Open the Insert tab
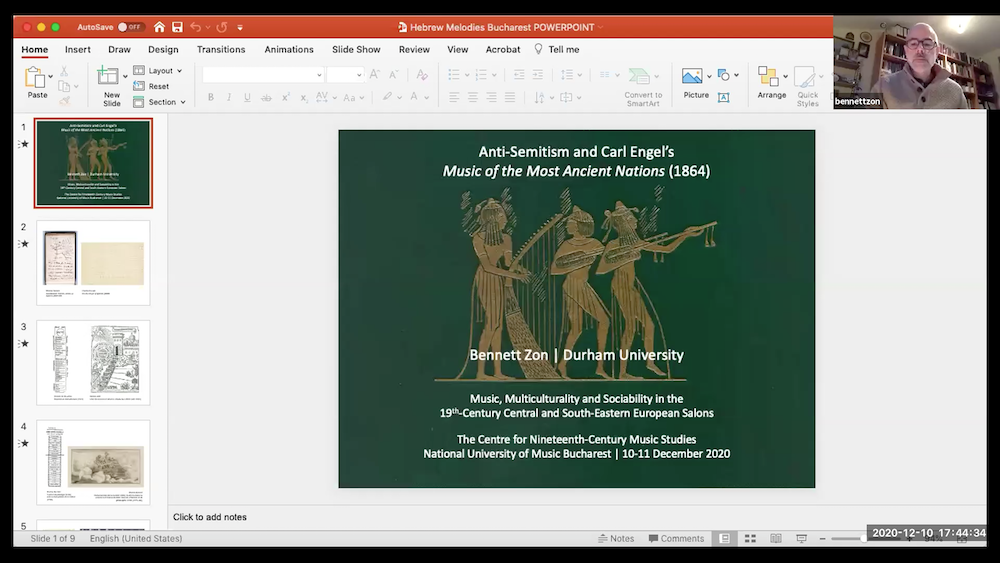This screenshot has height=563, width=1000. [x=78, y=49]
